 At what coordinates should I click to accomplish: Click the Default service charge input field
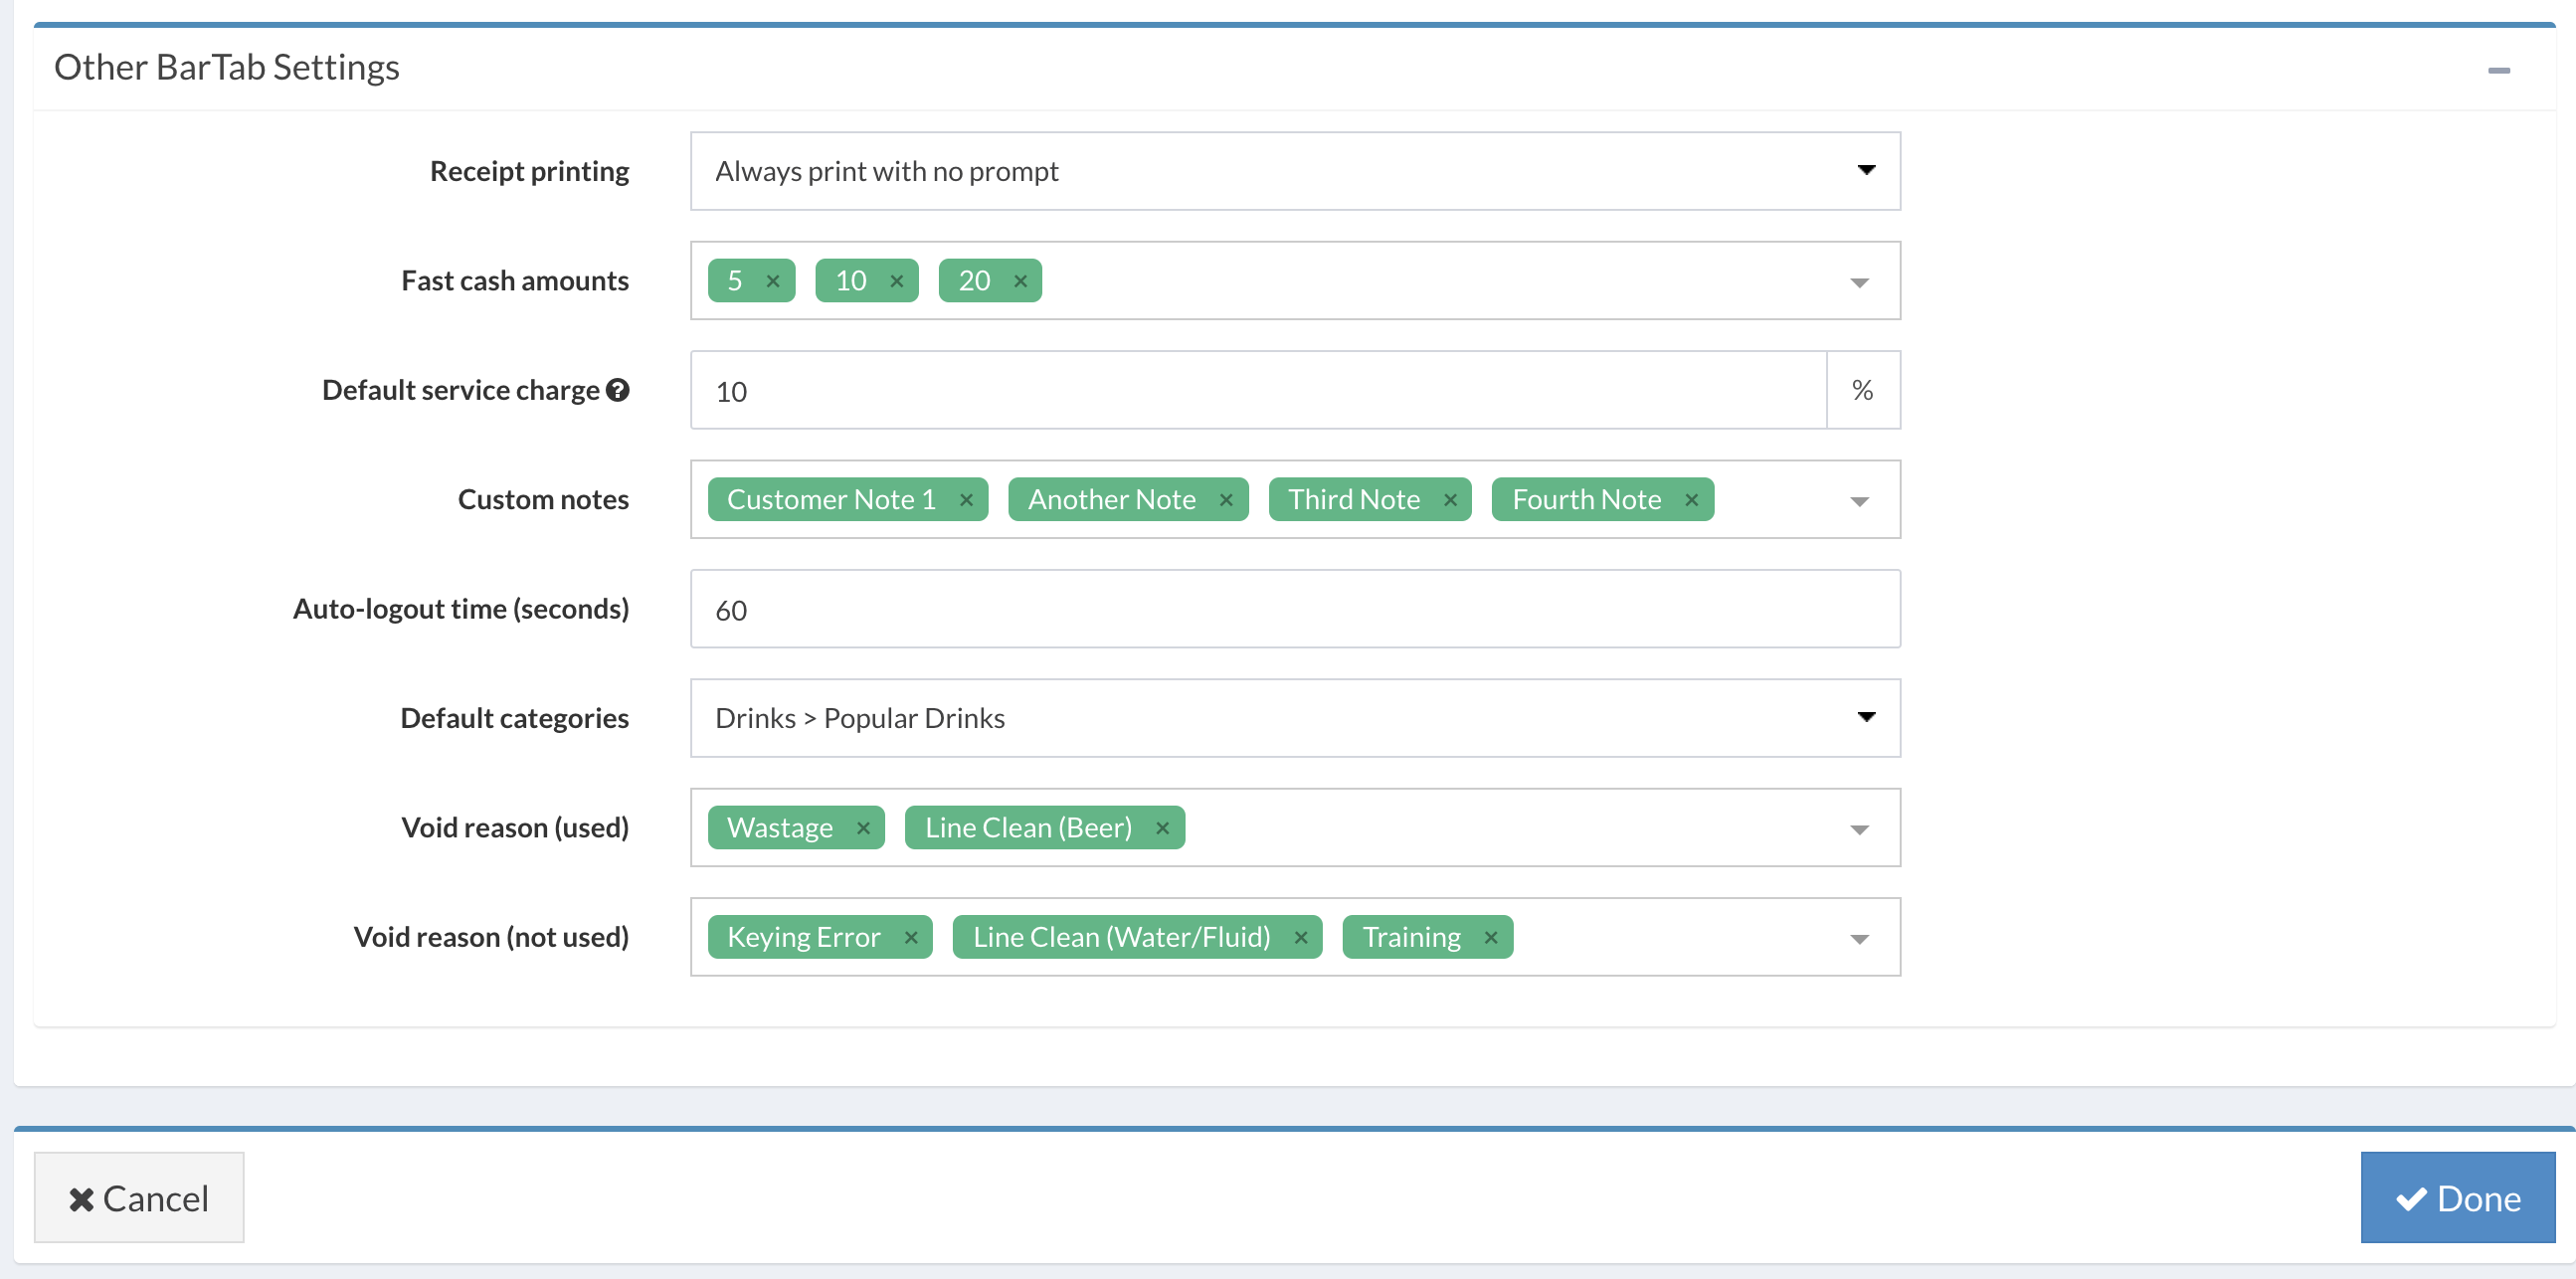tap(1257, 390)
